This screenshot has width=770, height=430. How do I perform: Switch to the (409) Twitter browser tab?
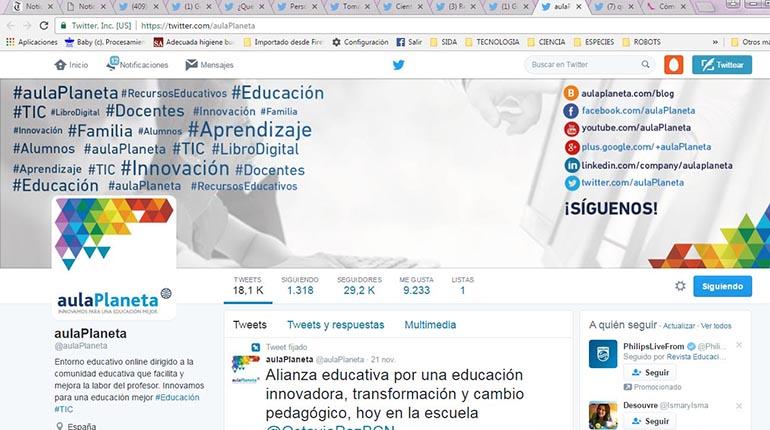[139, 7]
